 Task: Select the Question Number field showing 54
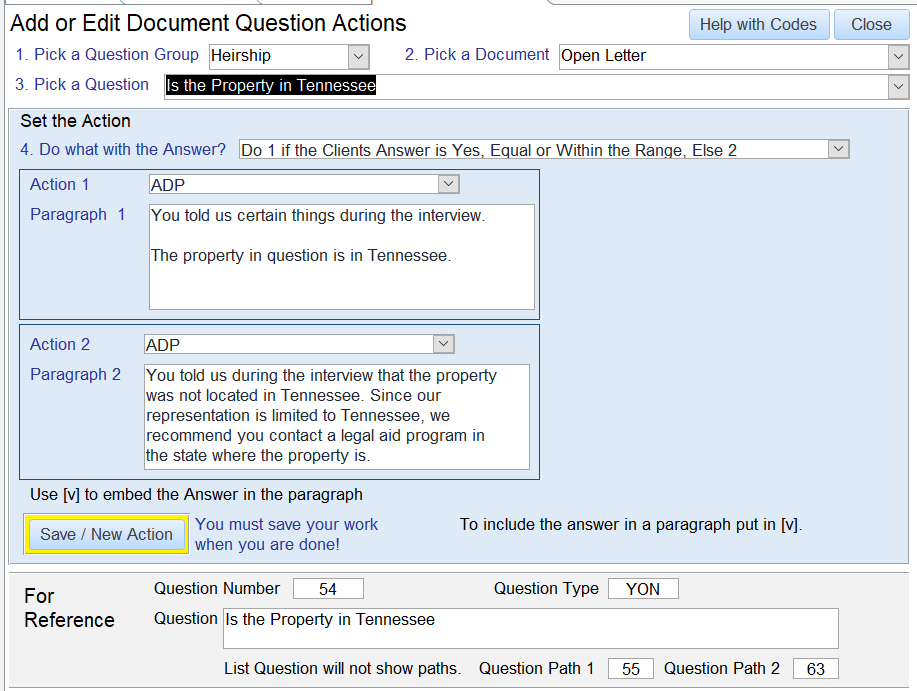coord(328,589)
